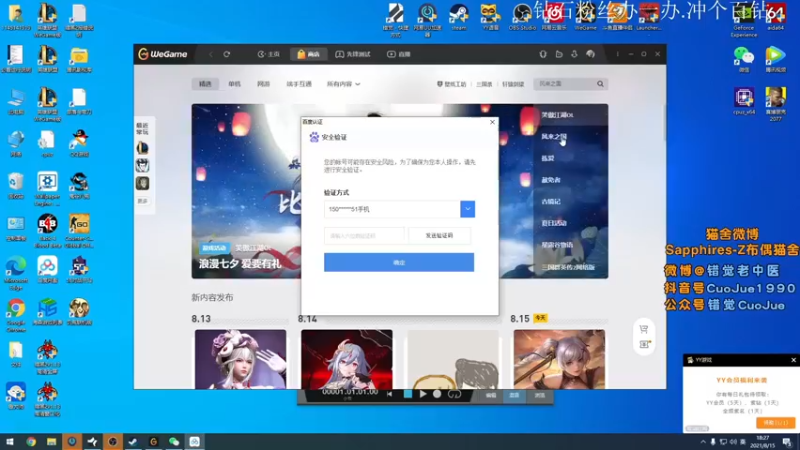This screenshot has height=450, width=800.
Task: Open second recent game icon in left sidebar
Action: pyautogui.click(x=142, y=165)
